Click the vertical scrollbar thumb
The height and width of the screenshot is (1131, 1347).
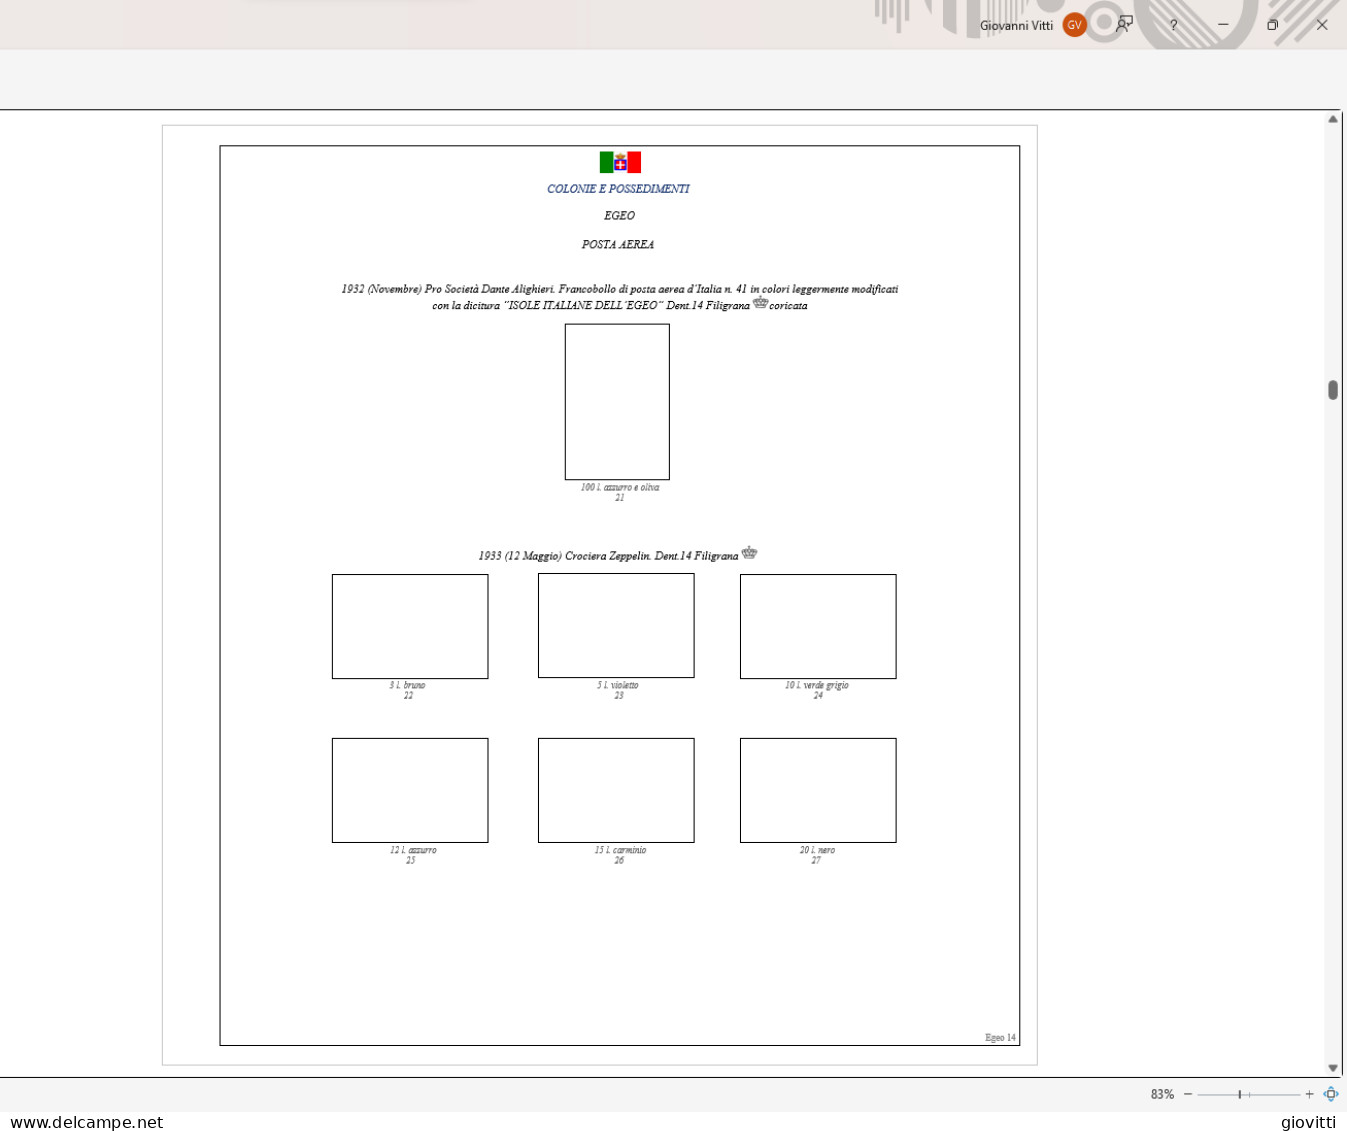1333,390
